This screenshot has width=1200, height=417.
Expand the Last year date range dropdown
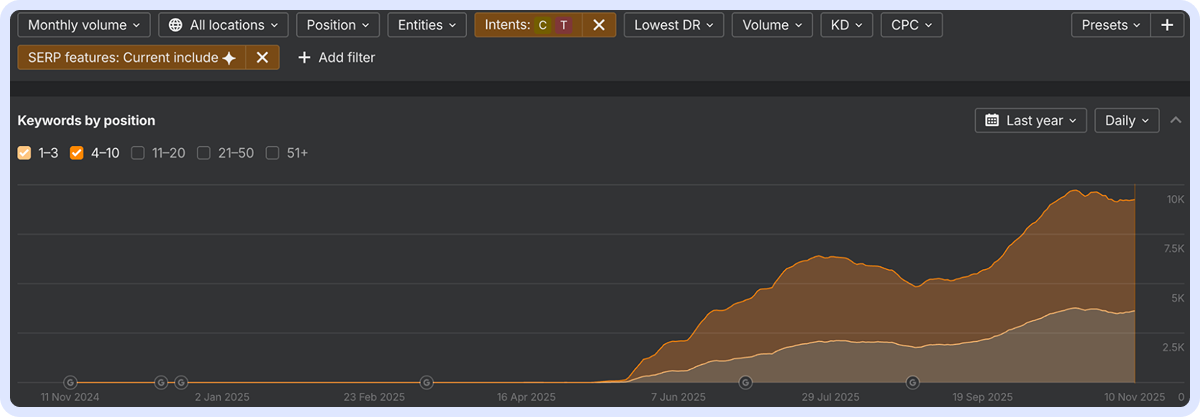click(x=1031, y=120)
